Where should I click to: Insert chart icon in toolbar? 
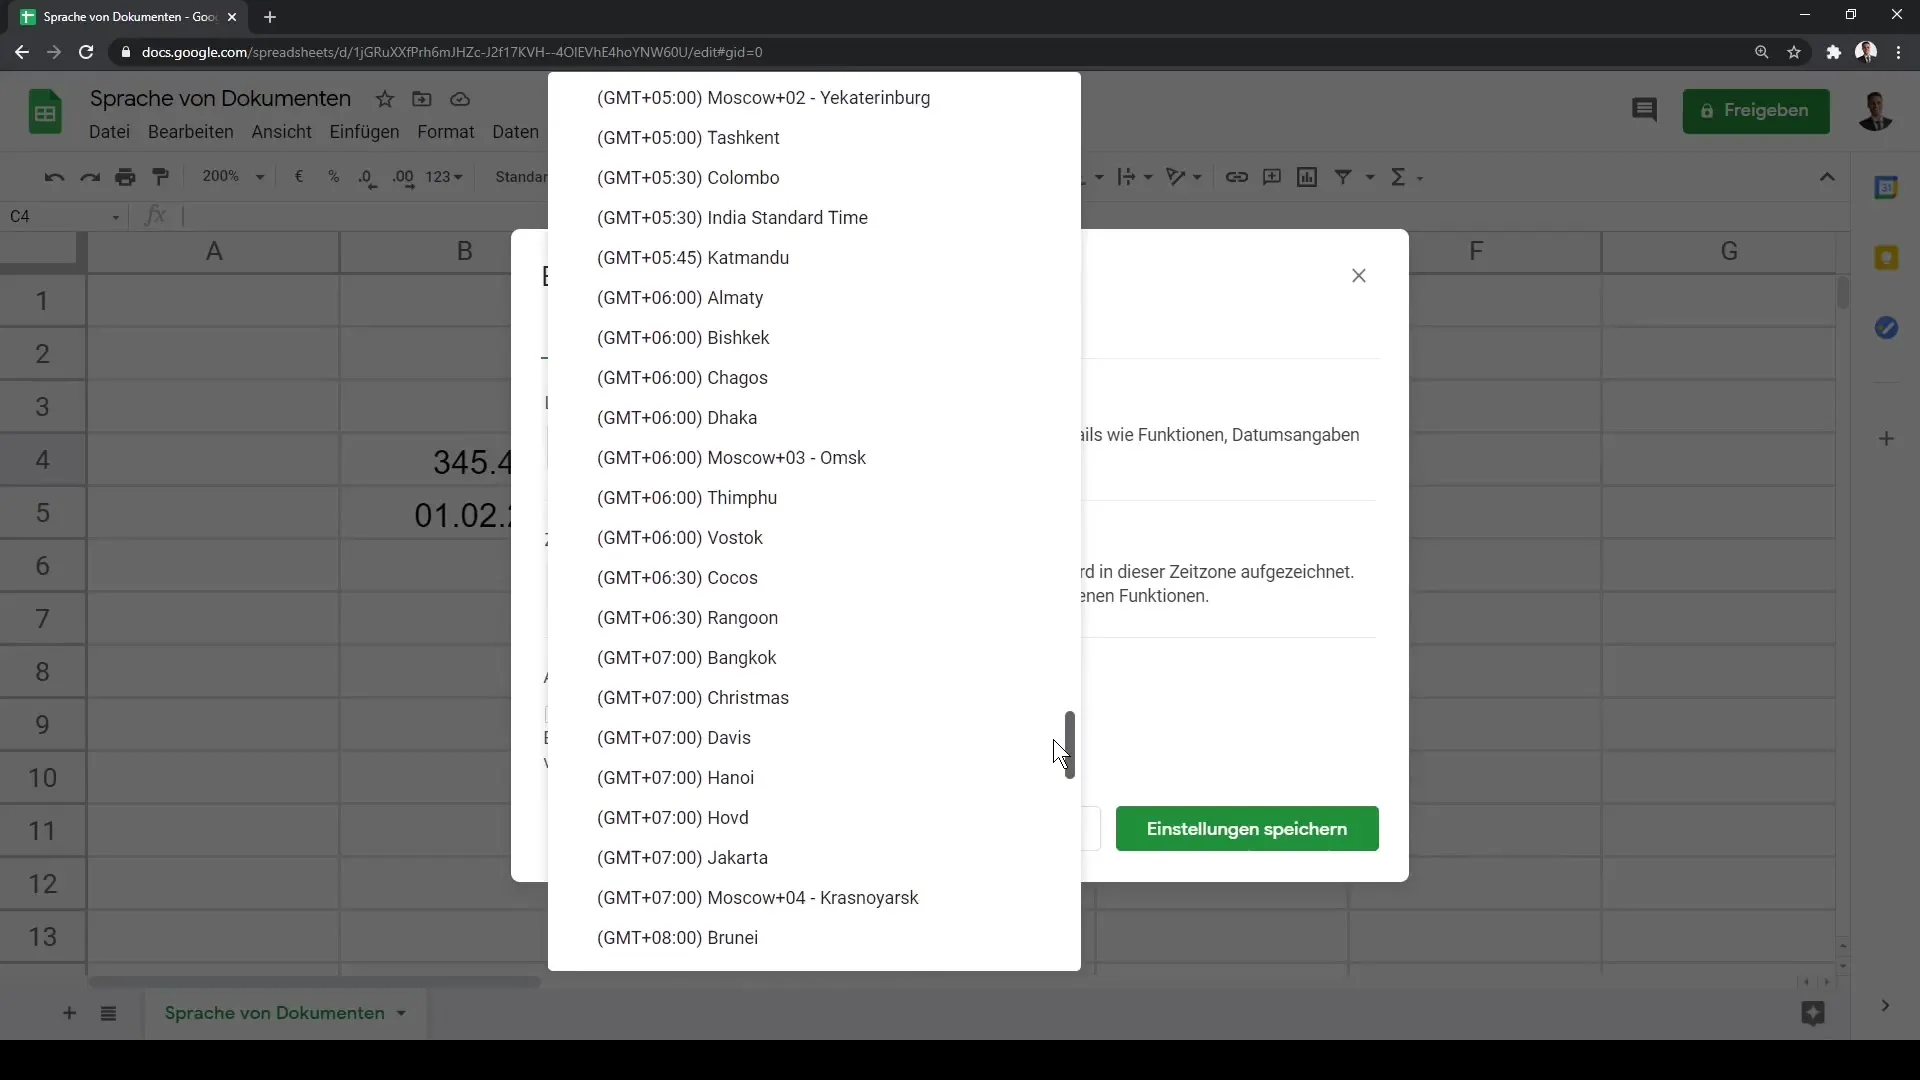[1307, 177]
